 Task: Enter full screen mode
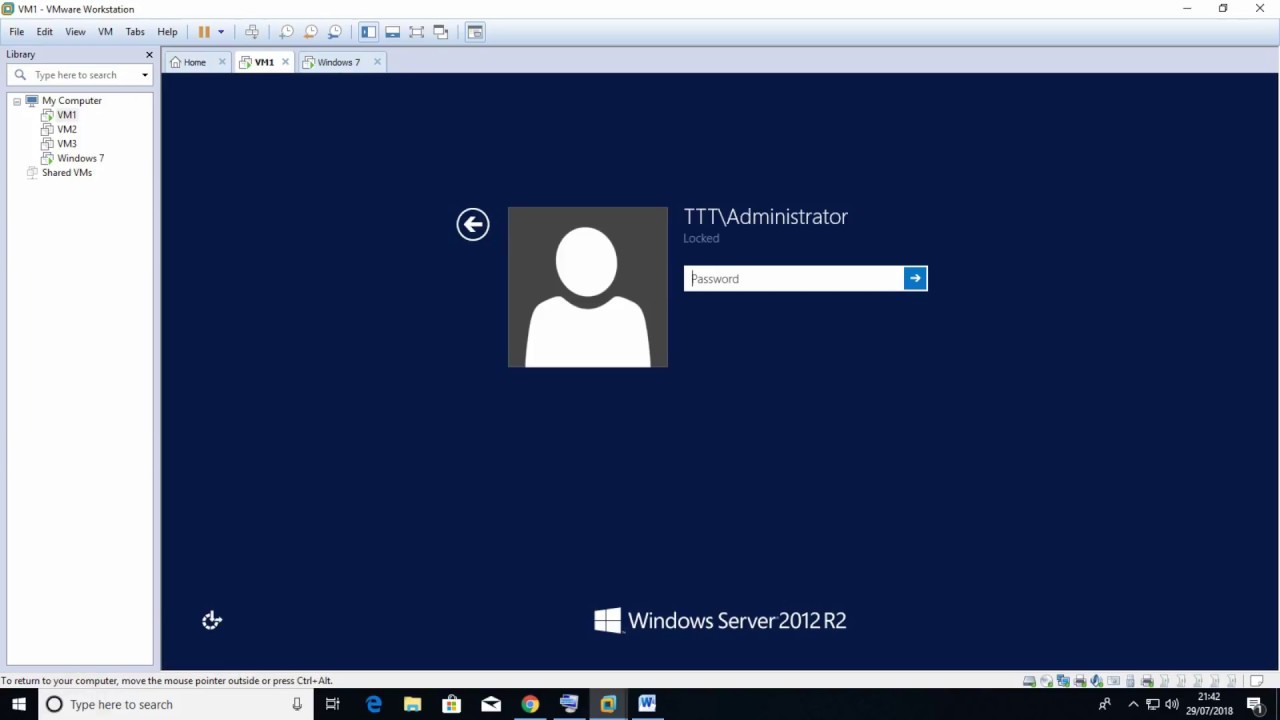pos(417,32)
